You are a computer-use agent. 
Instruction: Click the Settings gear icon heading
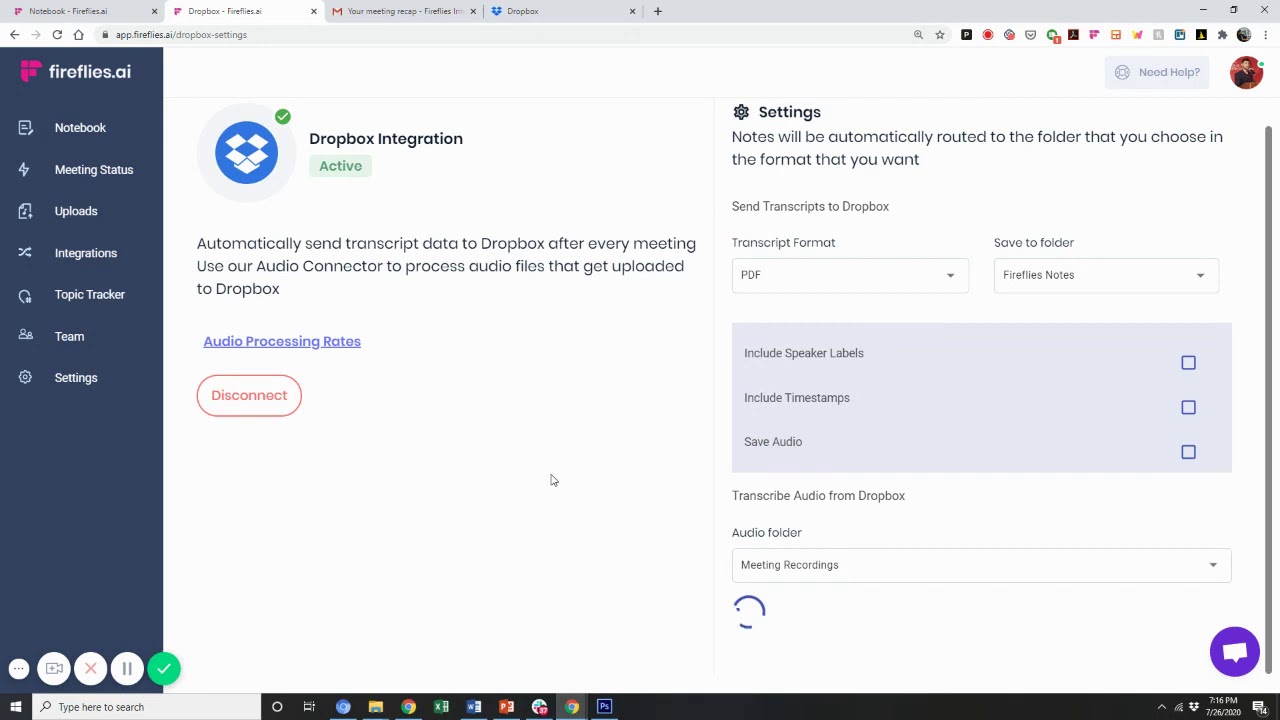click(741, 112)
